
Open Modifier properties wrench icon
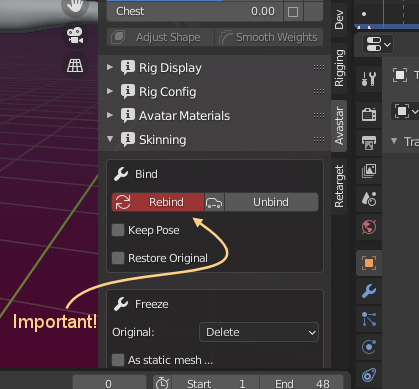click(369, 291)
